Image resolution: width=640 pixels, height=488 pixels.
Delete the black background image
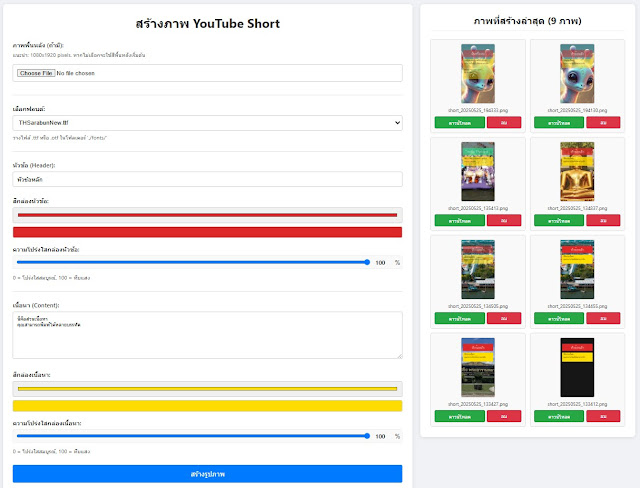pos(603,416)
